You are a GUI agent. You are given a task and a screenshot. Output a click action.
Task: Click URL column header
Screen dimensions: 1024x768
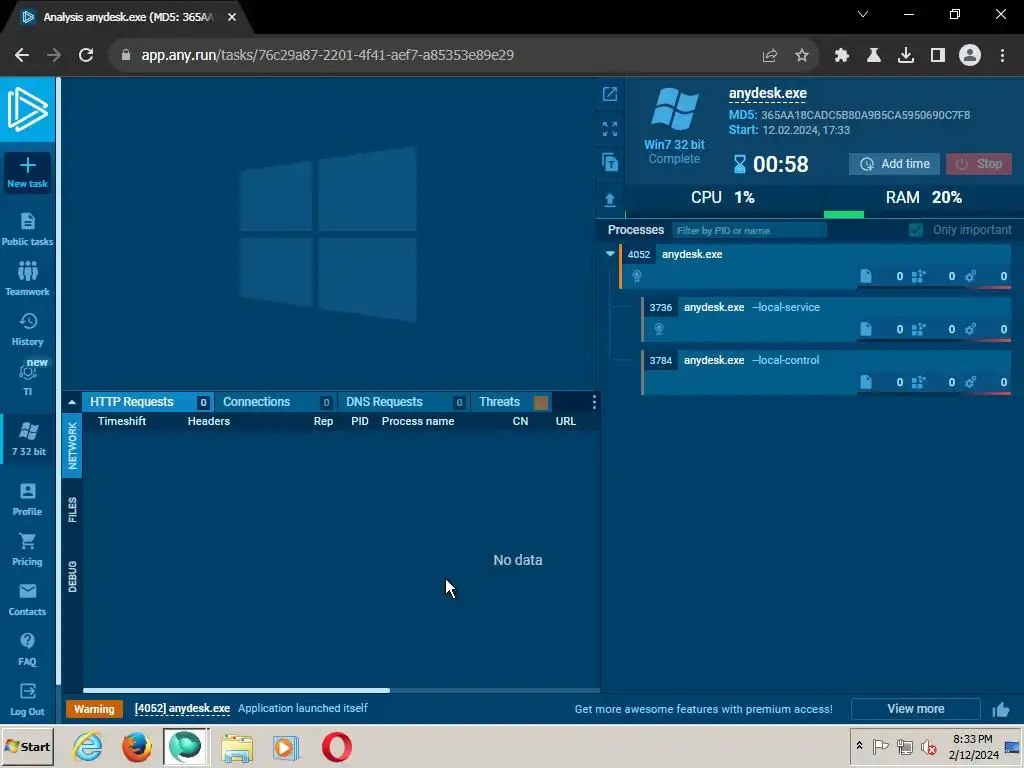click(x=566, y=421)
